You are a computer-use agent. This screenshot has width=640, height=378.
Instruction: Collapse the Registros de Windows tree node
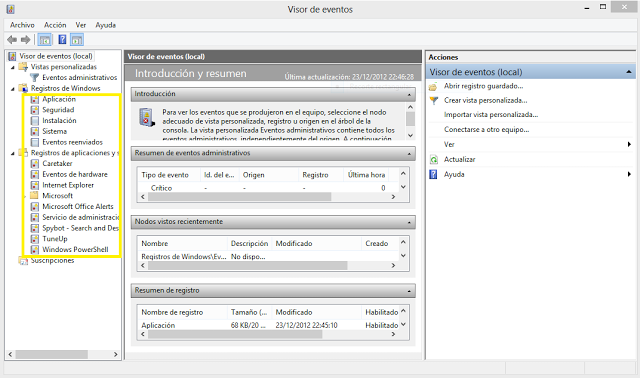[x=12, y=89]
